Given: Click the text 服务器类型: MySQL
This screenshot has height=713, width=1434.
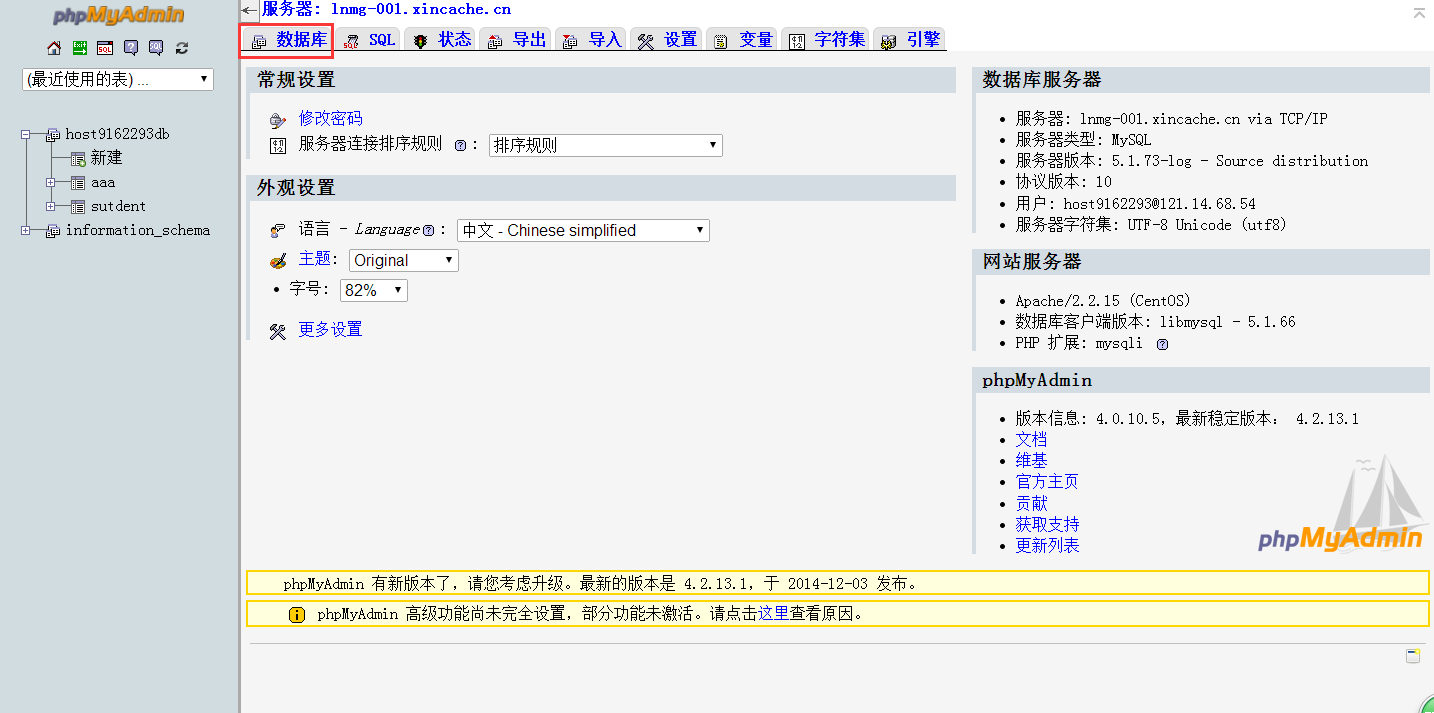Looking at the screenshot, I should tap(1083, 140).
